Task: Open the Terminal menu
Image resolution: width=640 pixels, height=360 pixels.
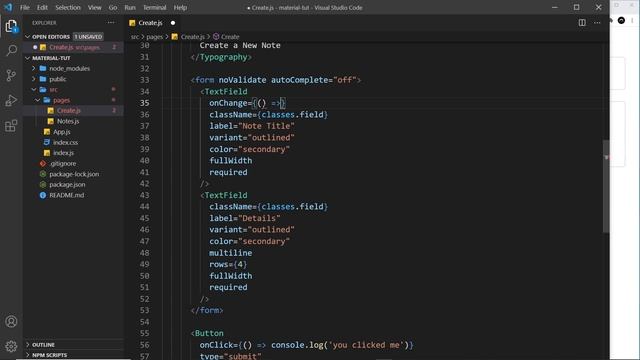Action: point(154,7)
